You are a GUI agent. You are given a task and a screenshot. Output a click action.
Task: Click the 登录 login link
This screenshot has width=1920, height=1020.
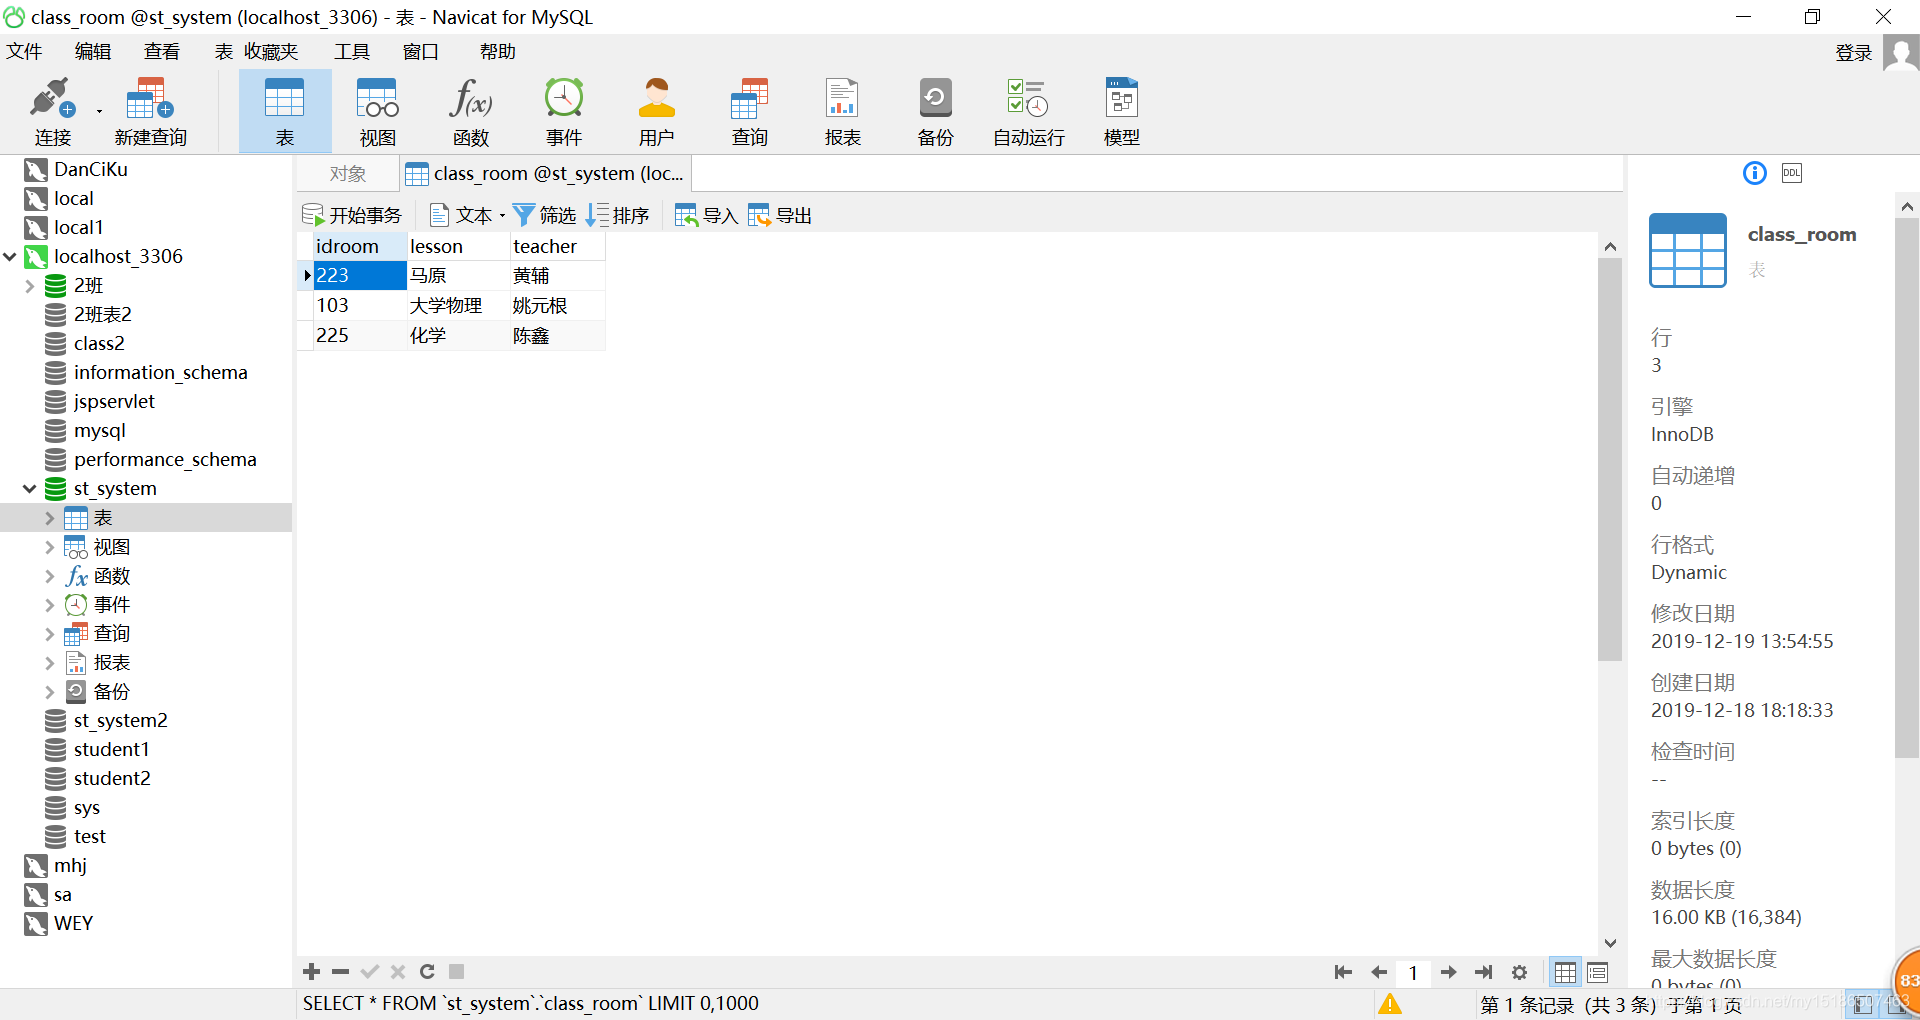(1853, 53)
